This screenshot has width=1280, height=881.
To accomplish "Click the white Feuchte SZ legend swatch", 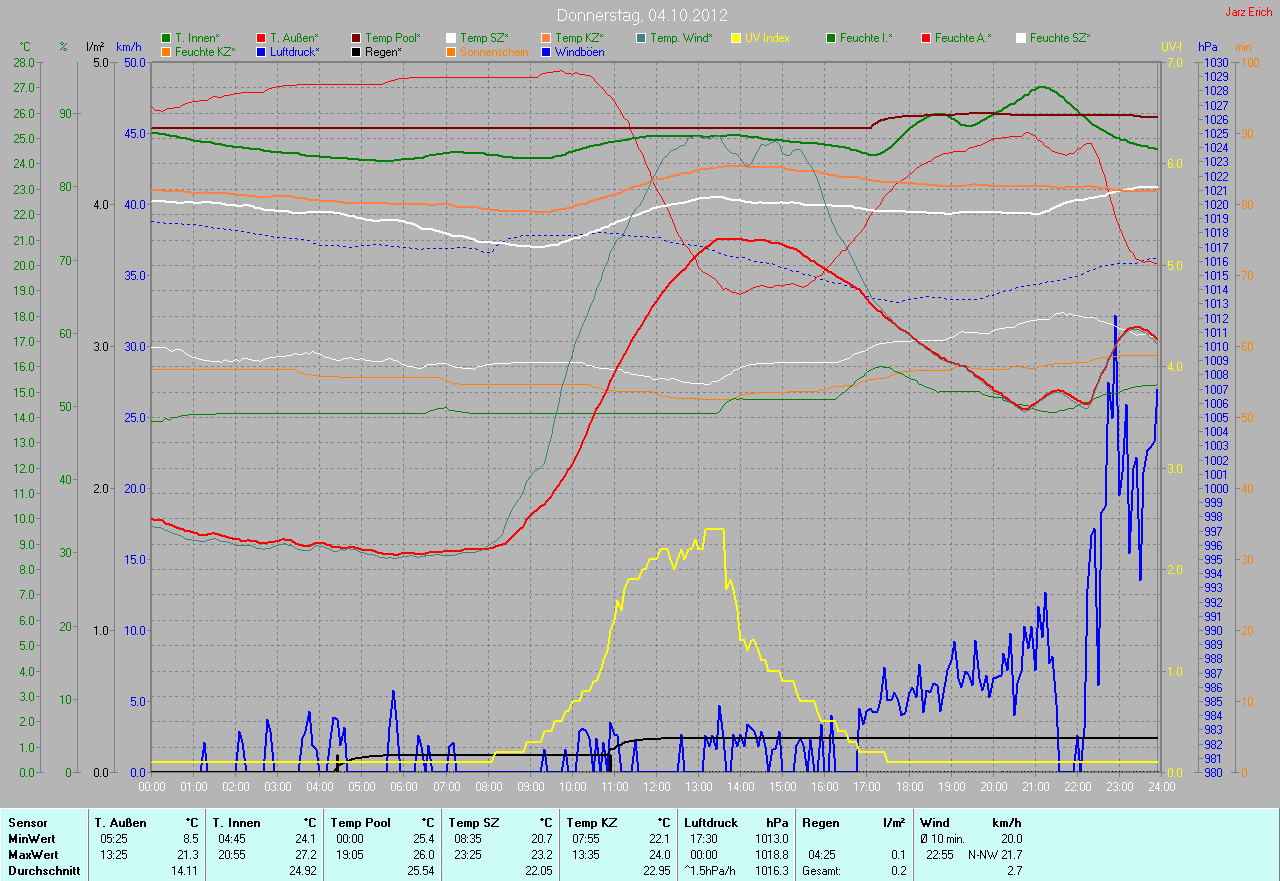I will [x=1021, y=38].
